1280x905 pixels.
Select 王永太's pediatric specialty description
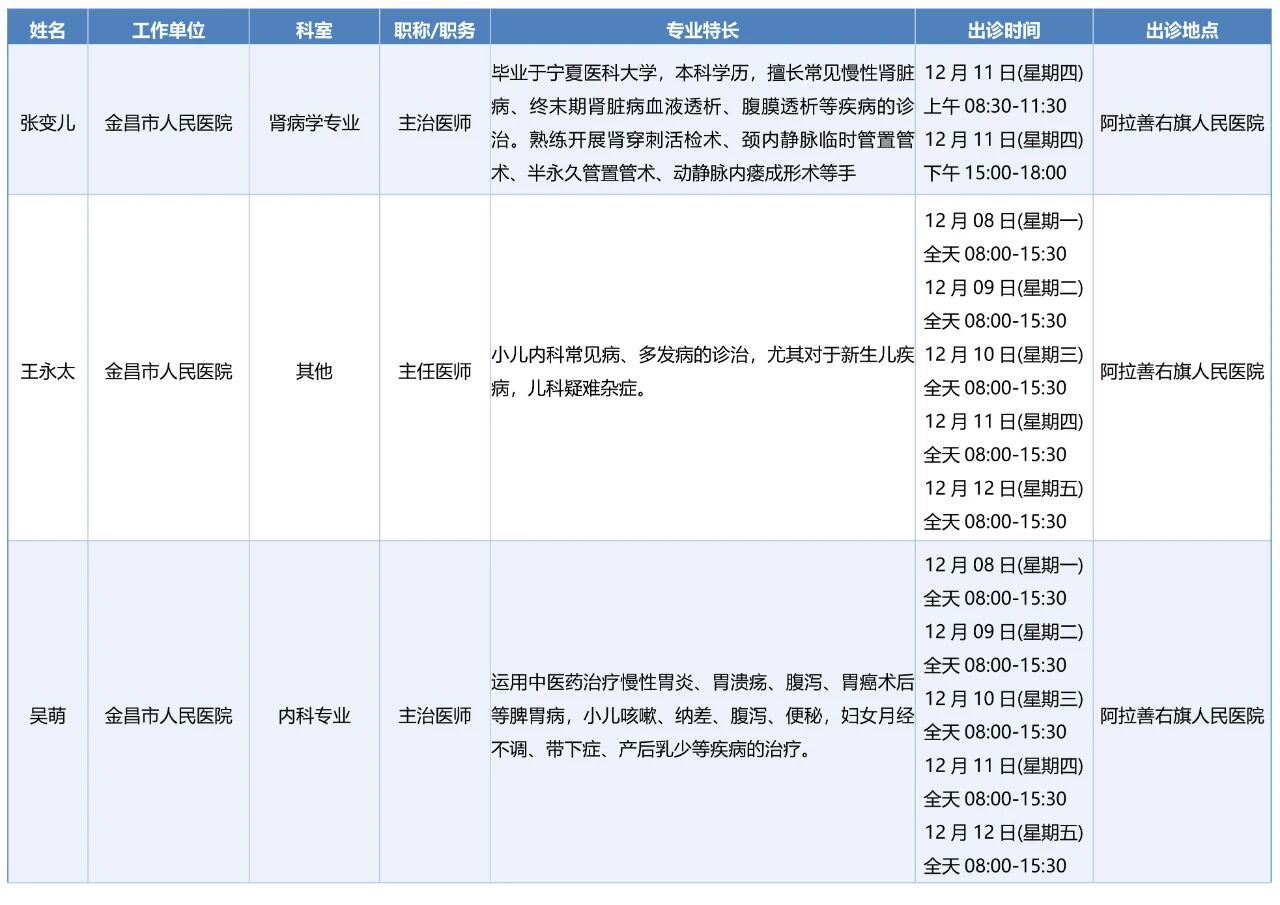coord(702,371)
